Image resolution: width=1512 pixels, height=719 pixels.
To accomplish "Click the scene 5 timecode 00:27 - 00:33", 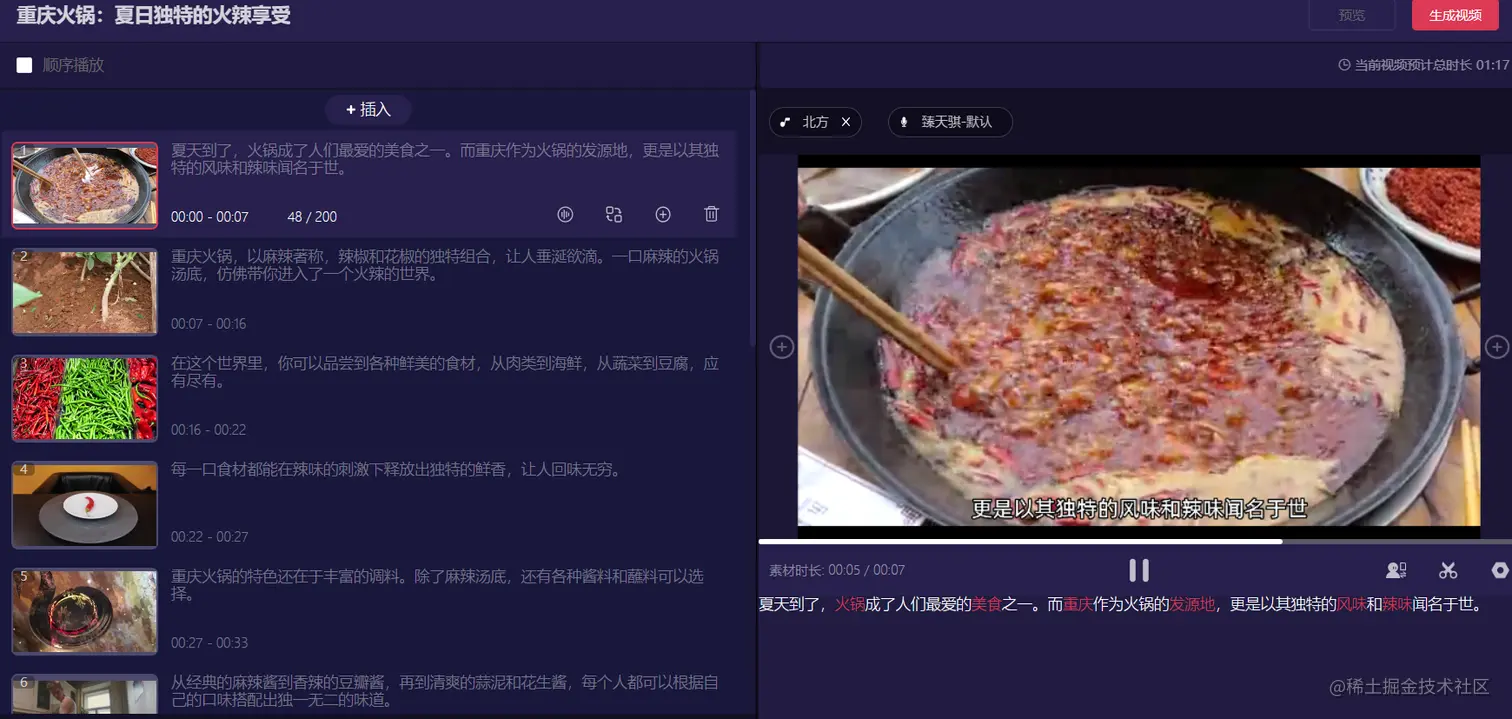I will coord(209,643).
